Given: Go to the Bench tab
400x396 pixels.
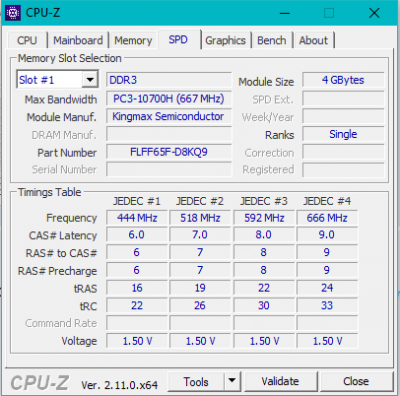Looking at the screenshot, I should (272, 40).
